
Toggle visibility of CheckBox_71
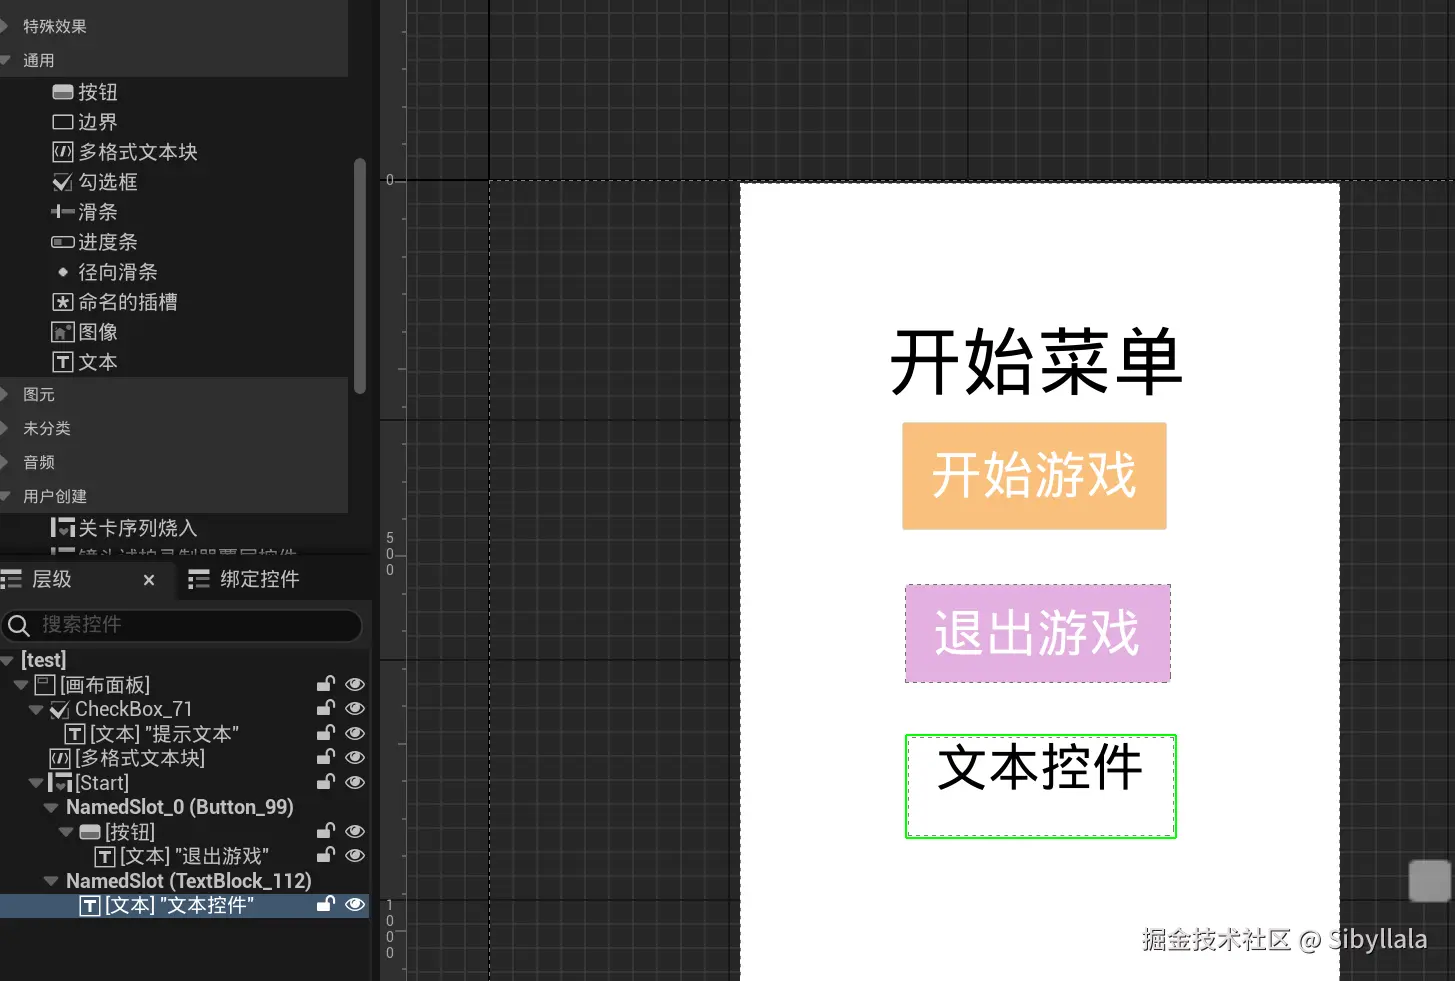(355, 708)
